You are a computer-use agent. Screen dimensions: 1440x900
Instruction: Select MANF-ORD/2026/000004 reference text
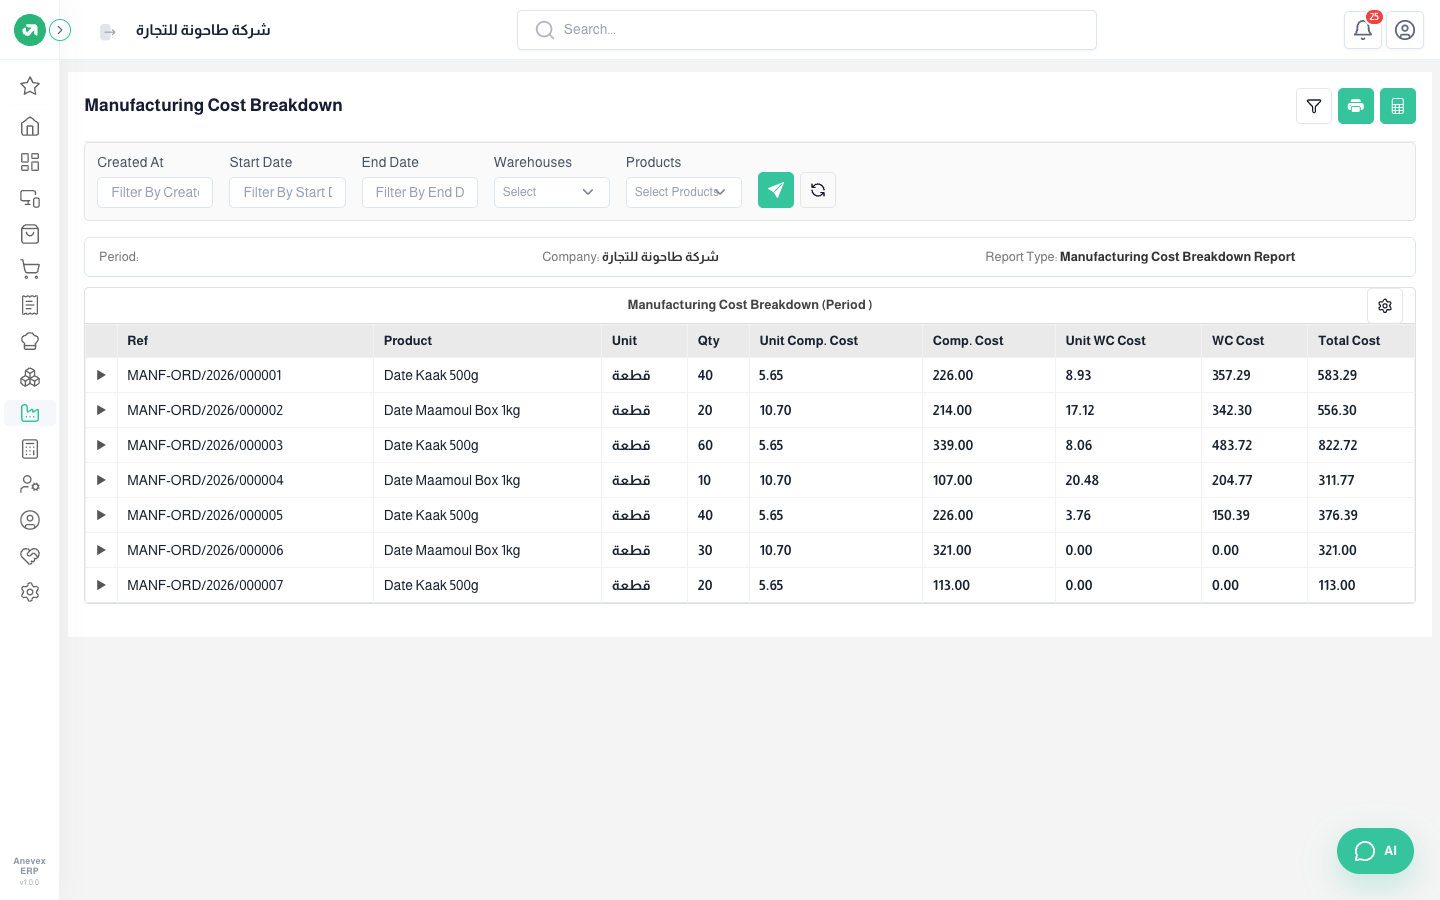point(205,480)
